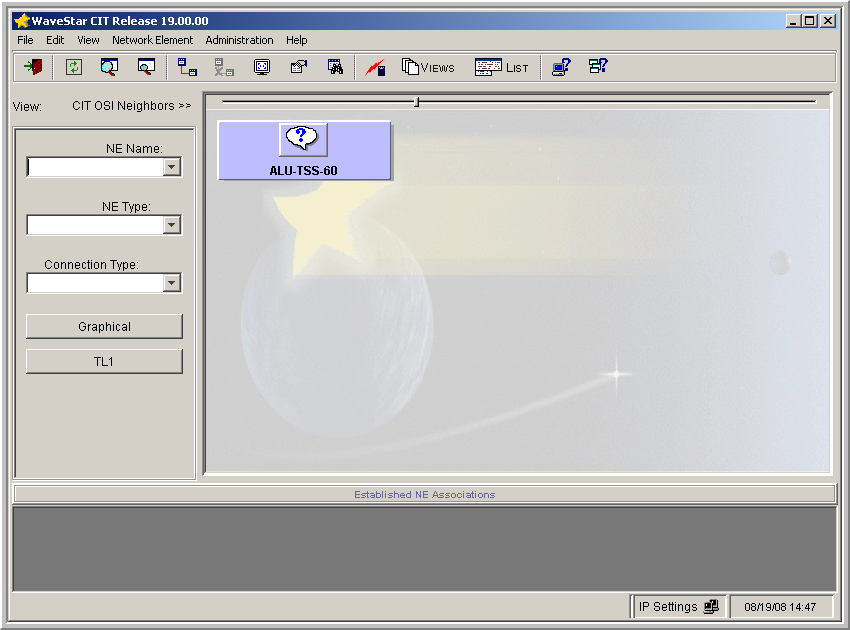
Task: Click CIT OSI Neighbors >> view selector
Action: click(x=132, y=106)
